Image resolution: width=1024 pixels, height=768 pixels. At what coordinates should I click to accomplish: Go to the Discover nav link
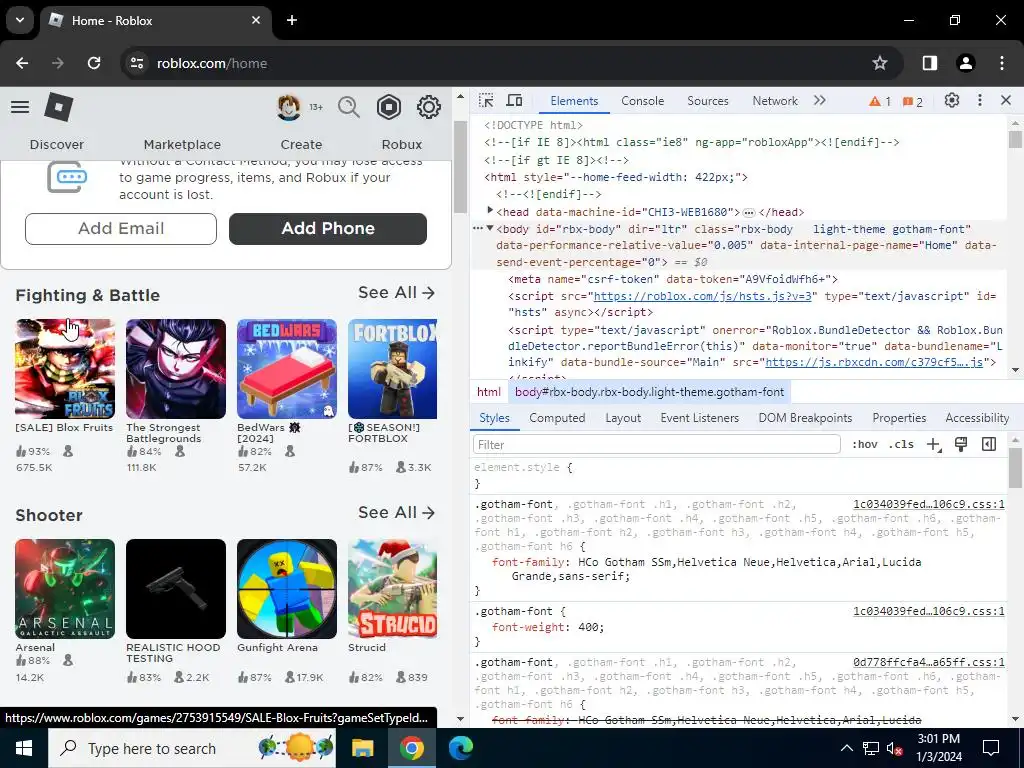pyautogui.click(x=57, y=144)
